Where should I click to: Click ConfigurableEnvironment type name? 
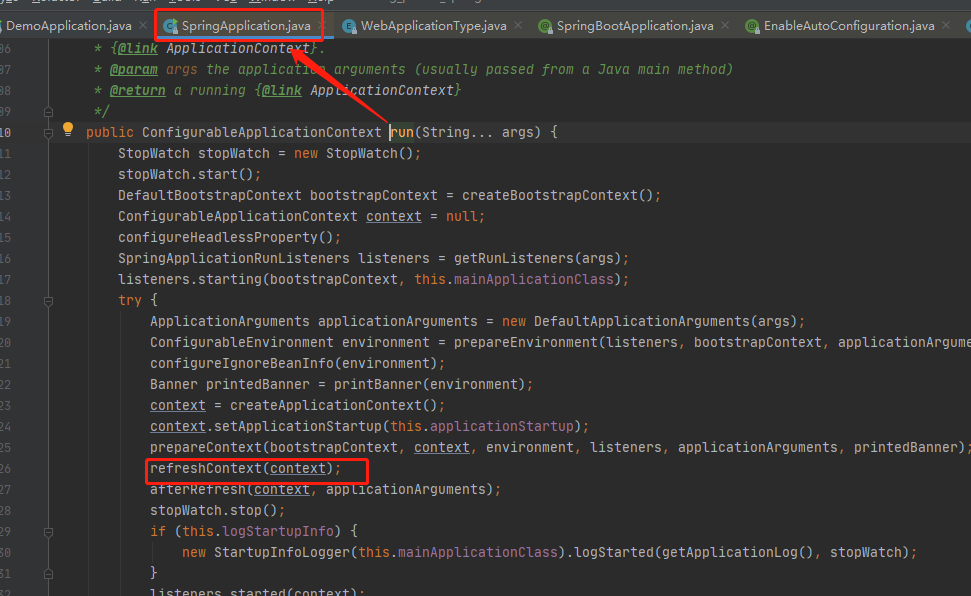[242, 343]
